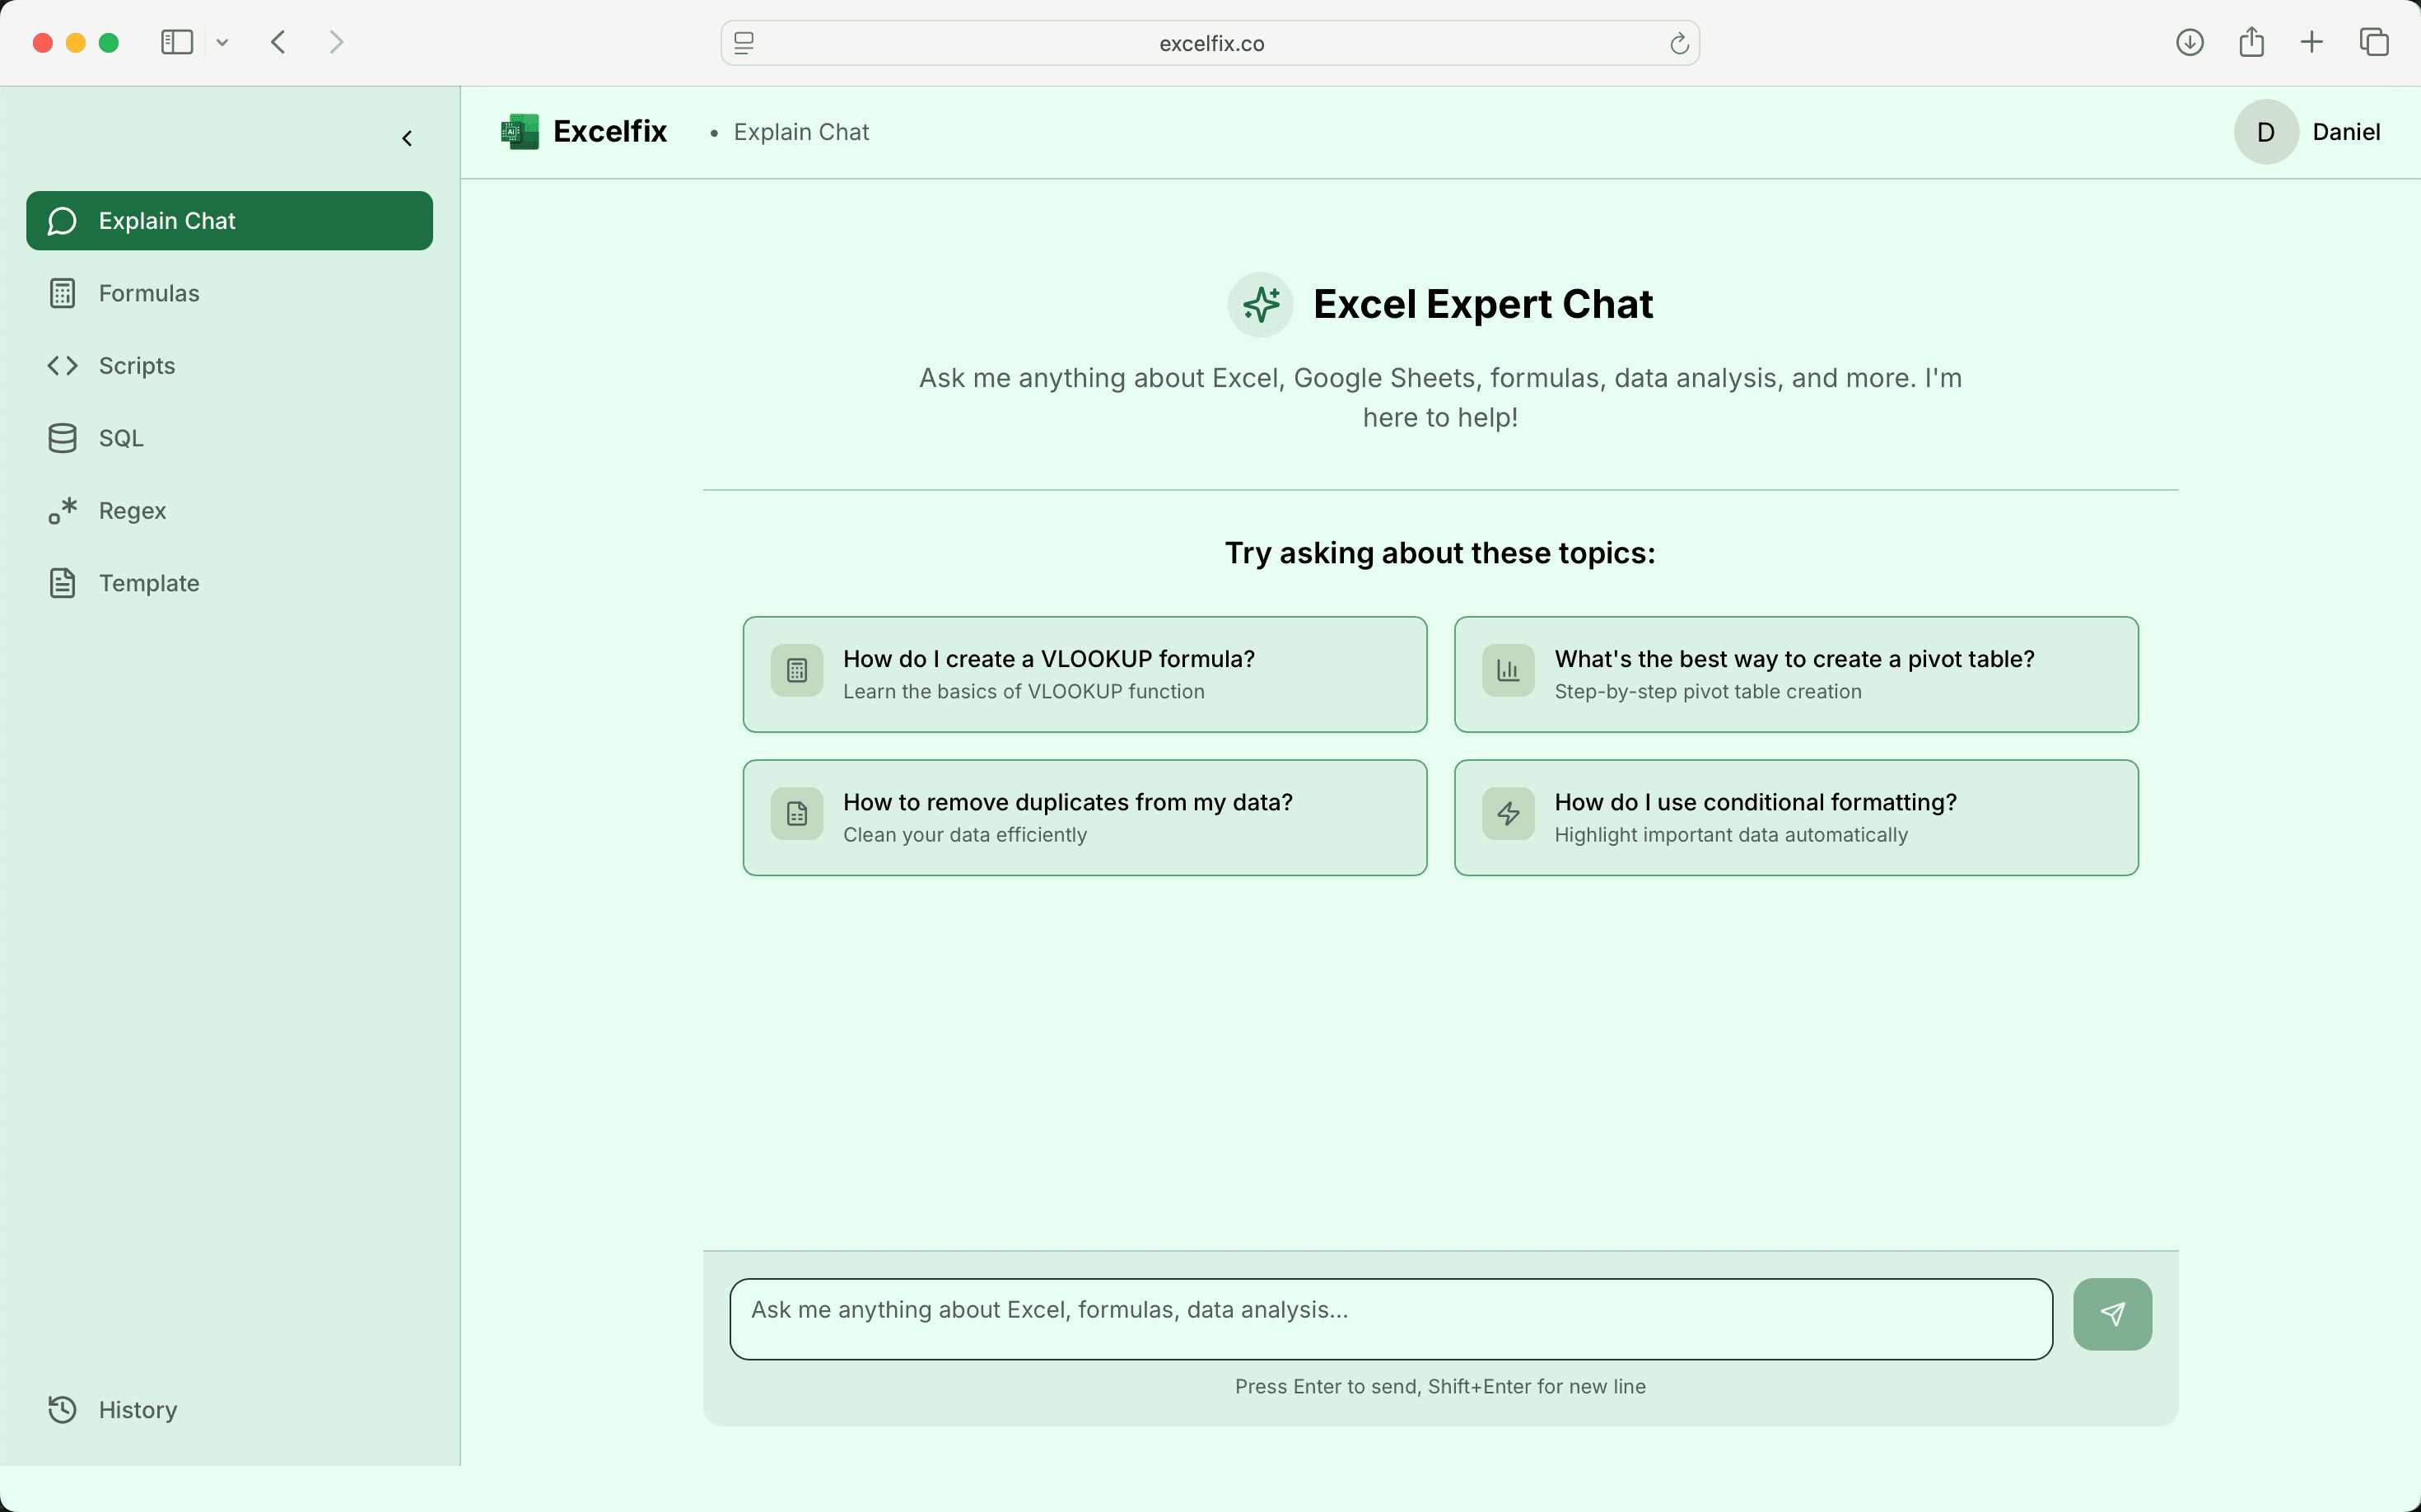Click the Scripts code brackets icon
This screenshot has height=1512, width=2421.
pos(62,366)
